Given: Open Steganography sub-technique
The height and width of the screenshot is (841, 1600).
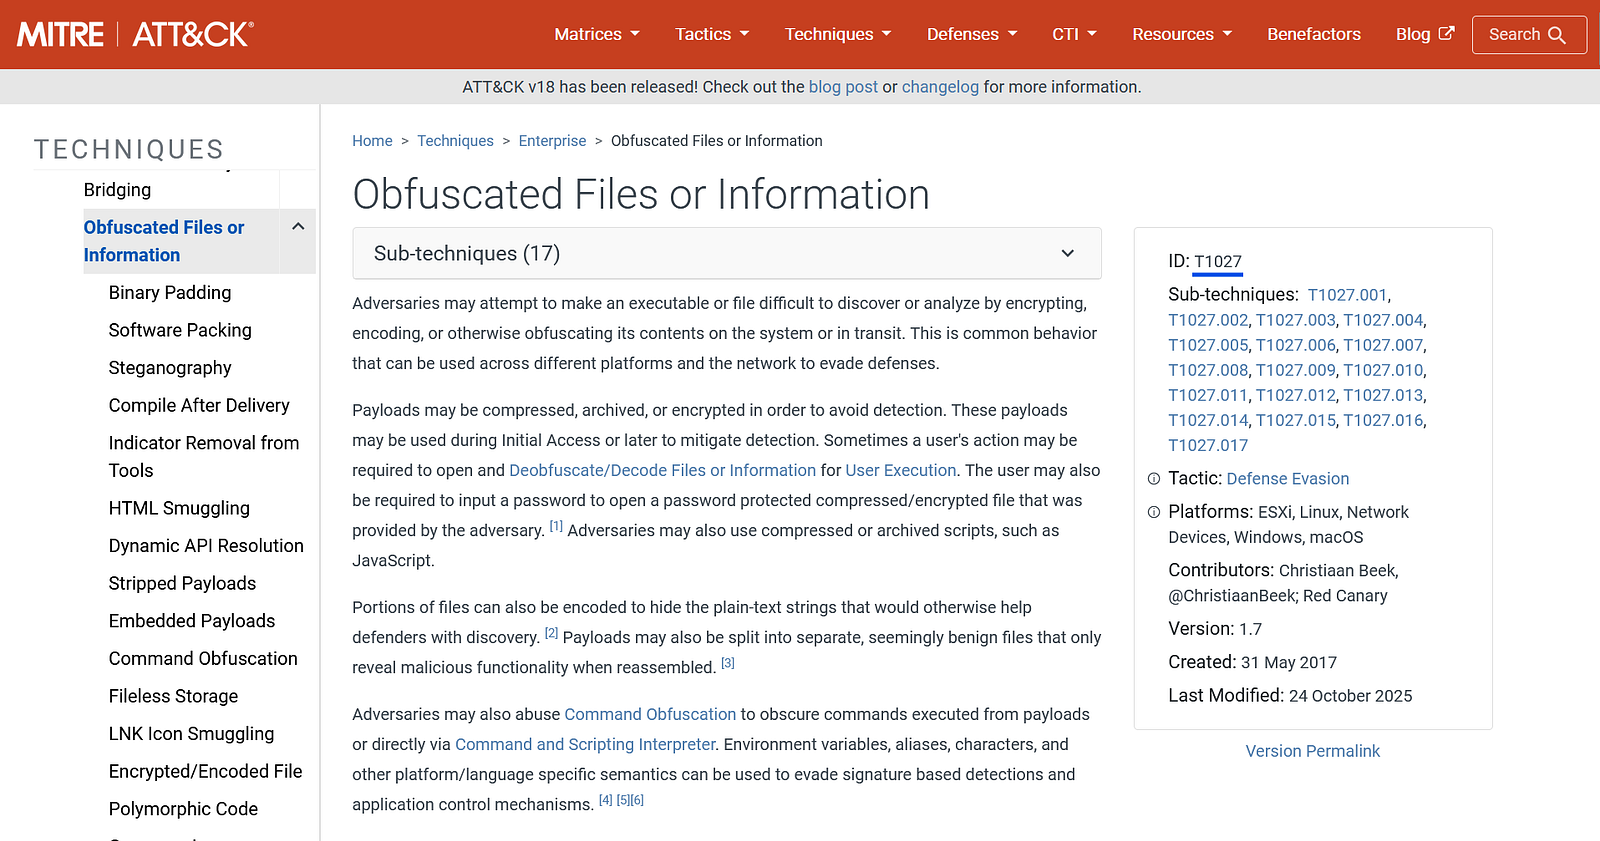Looking at the screenshot, I should pos(170,368).
